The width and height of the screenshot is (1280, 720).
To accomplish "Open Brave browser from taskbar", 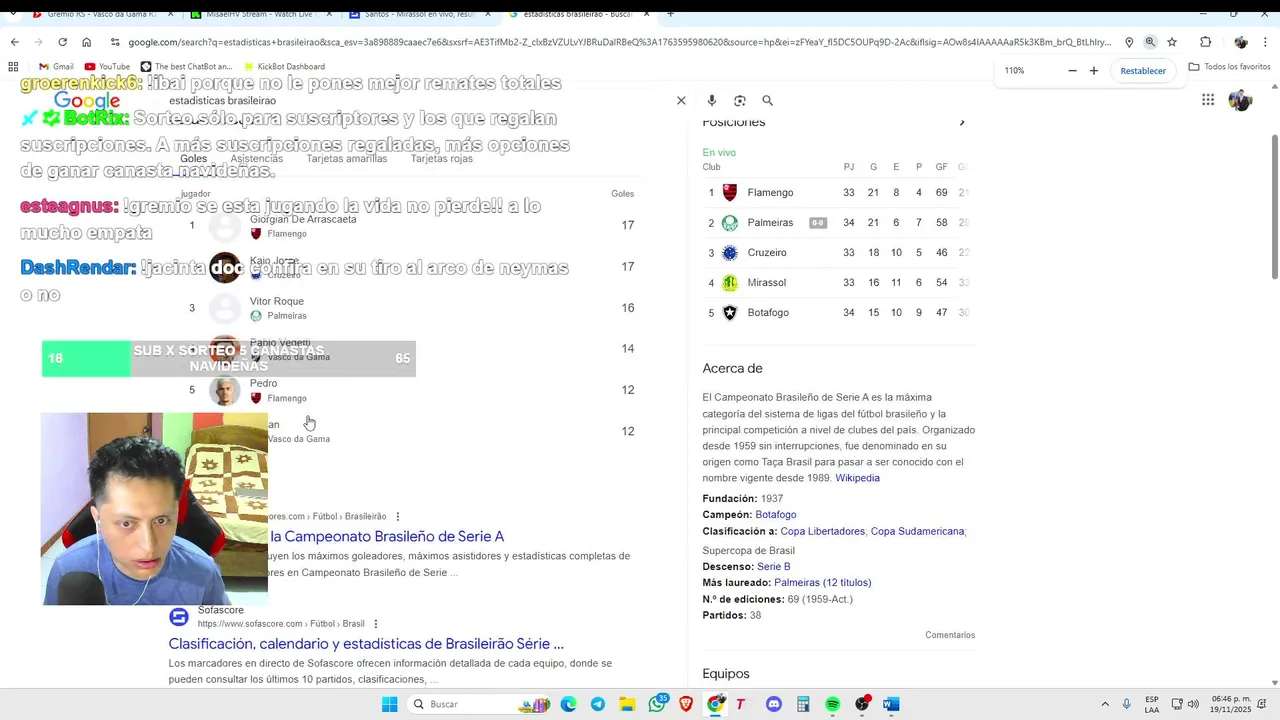I will [686, 704].
